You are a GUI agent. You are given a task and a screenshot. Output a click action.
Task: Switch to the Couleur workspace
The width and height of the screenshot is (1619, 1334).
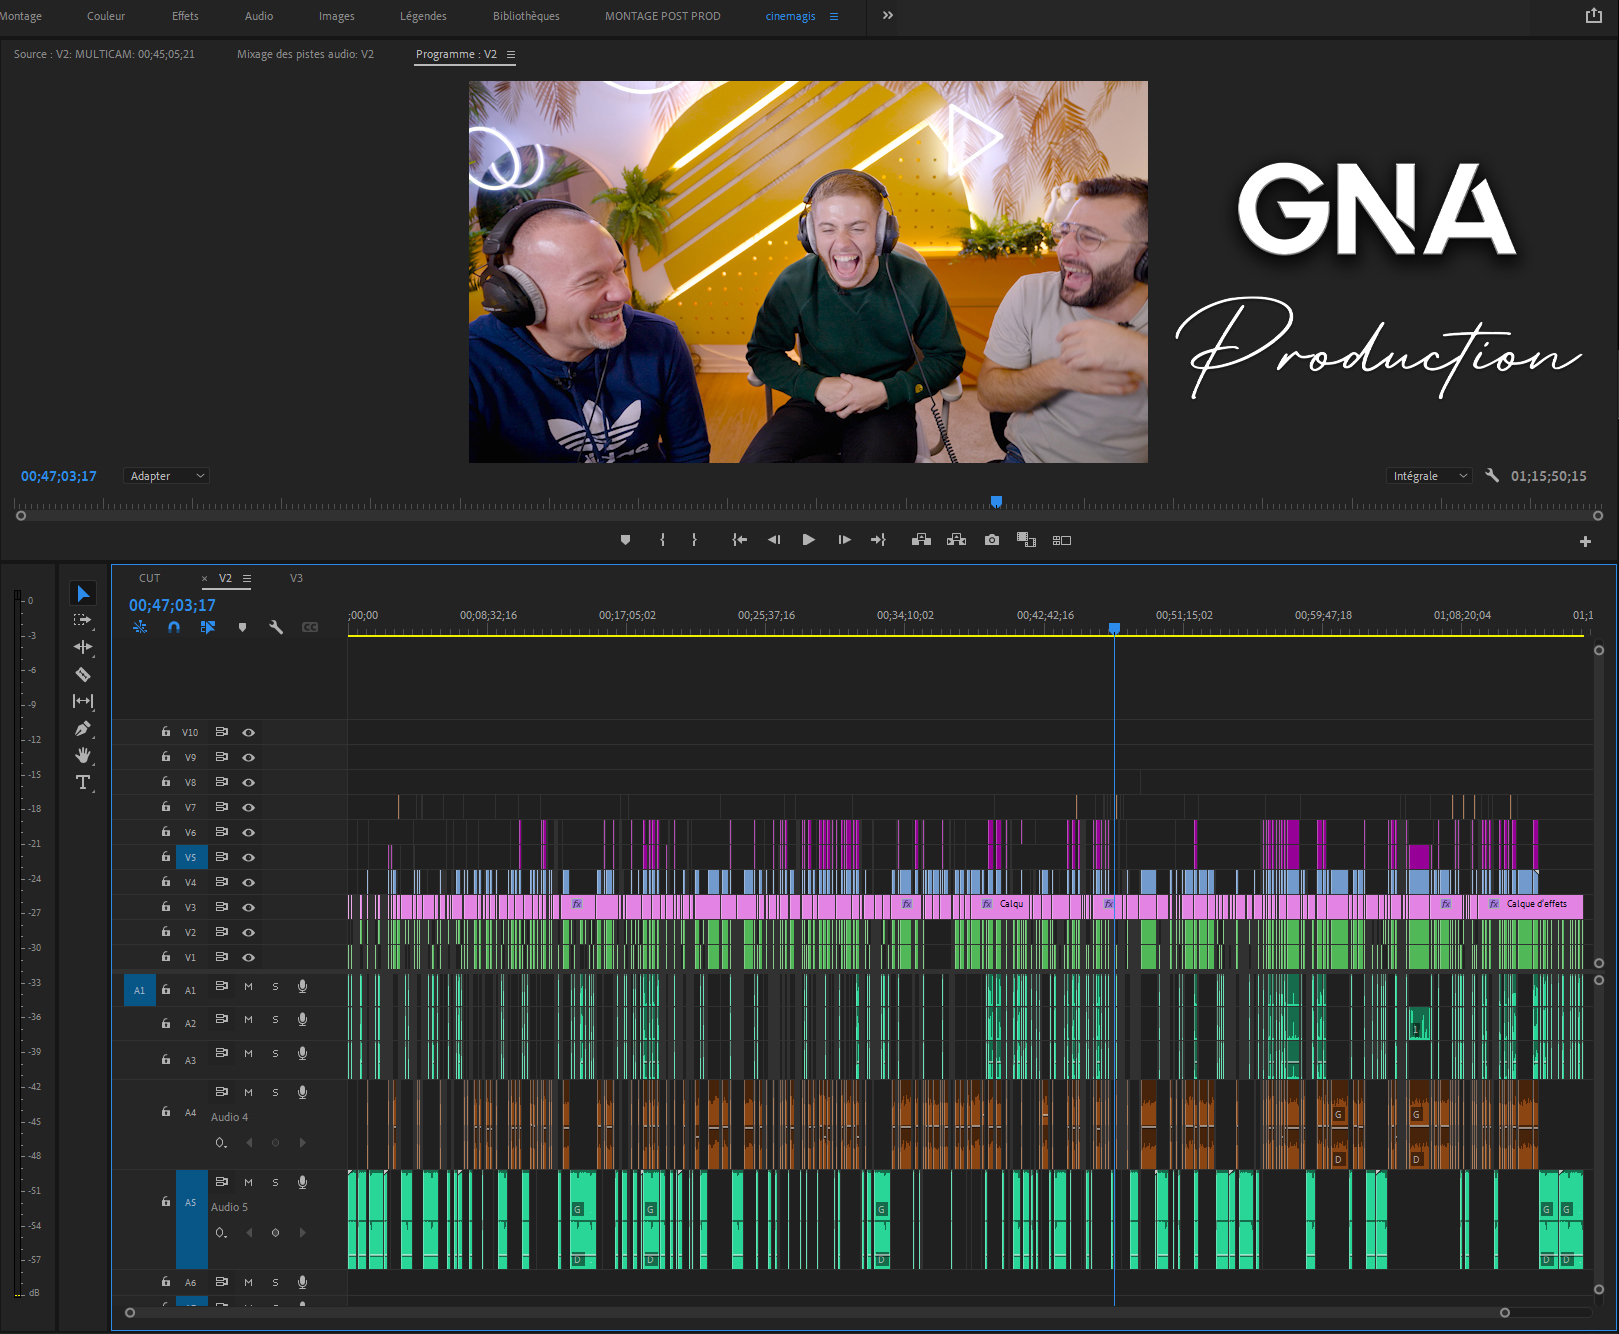coord(106,16)
